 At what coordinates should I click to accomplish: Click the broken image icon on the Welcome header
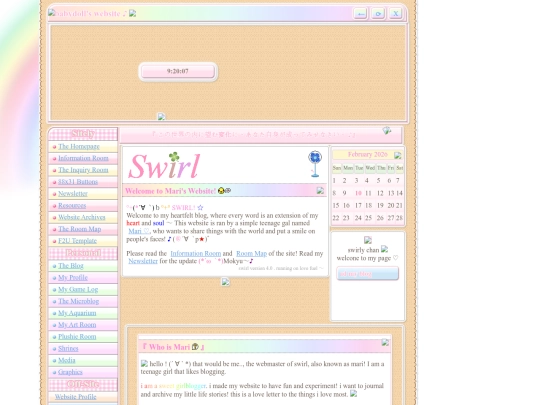[x=320, y=190]
